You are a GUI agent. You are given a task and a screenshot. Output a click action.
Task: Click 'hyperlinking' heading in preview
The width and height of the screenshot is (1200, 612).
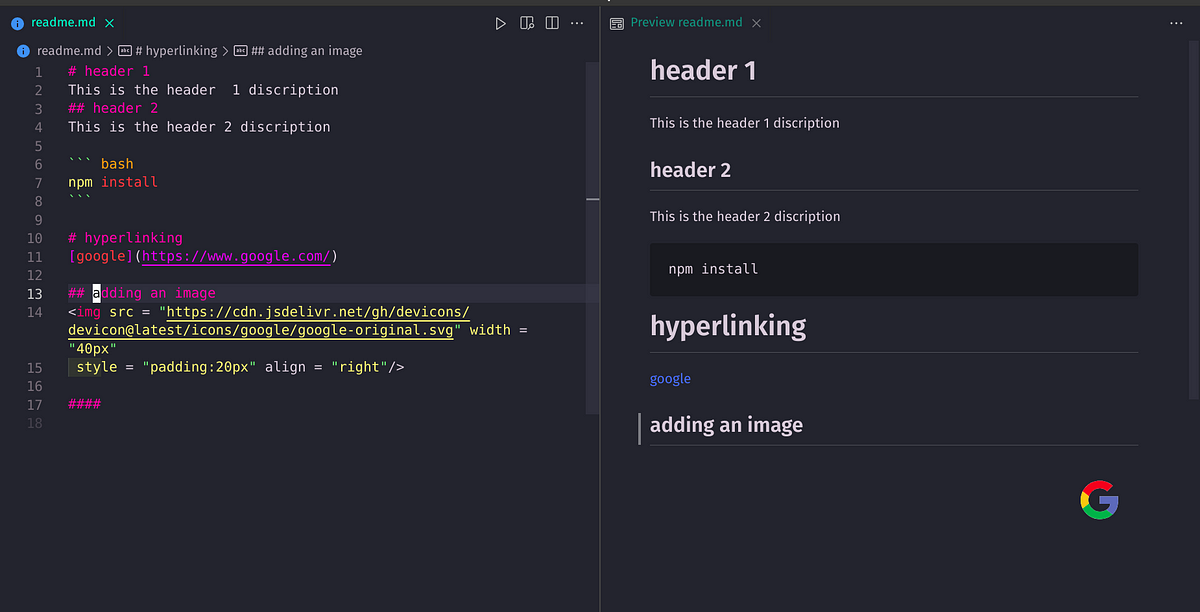pyautogui.click(x=728, y=326)
